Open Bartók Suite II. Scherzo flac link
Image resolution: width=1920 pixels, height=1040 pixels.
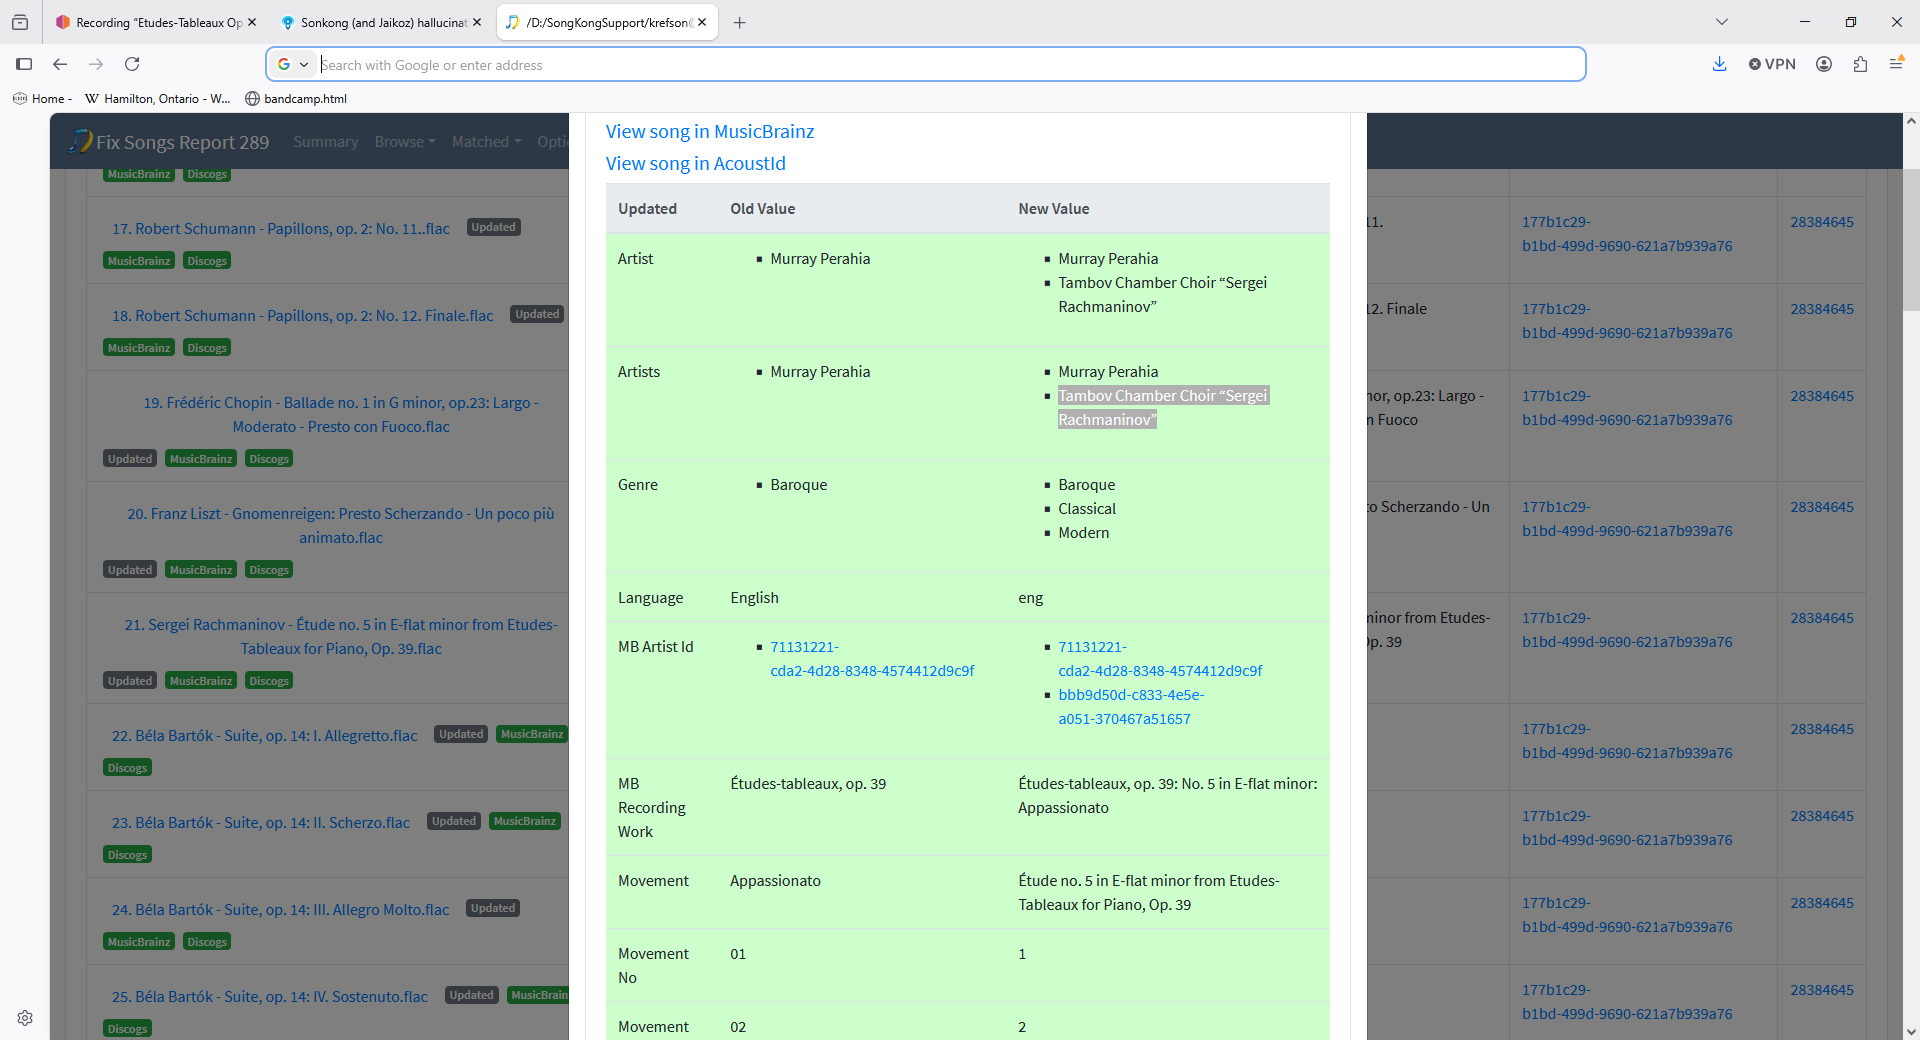(261, 822)
